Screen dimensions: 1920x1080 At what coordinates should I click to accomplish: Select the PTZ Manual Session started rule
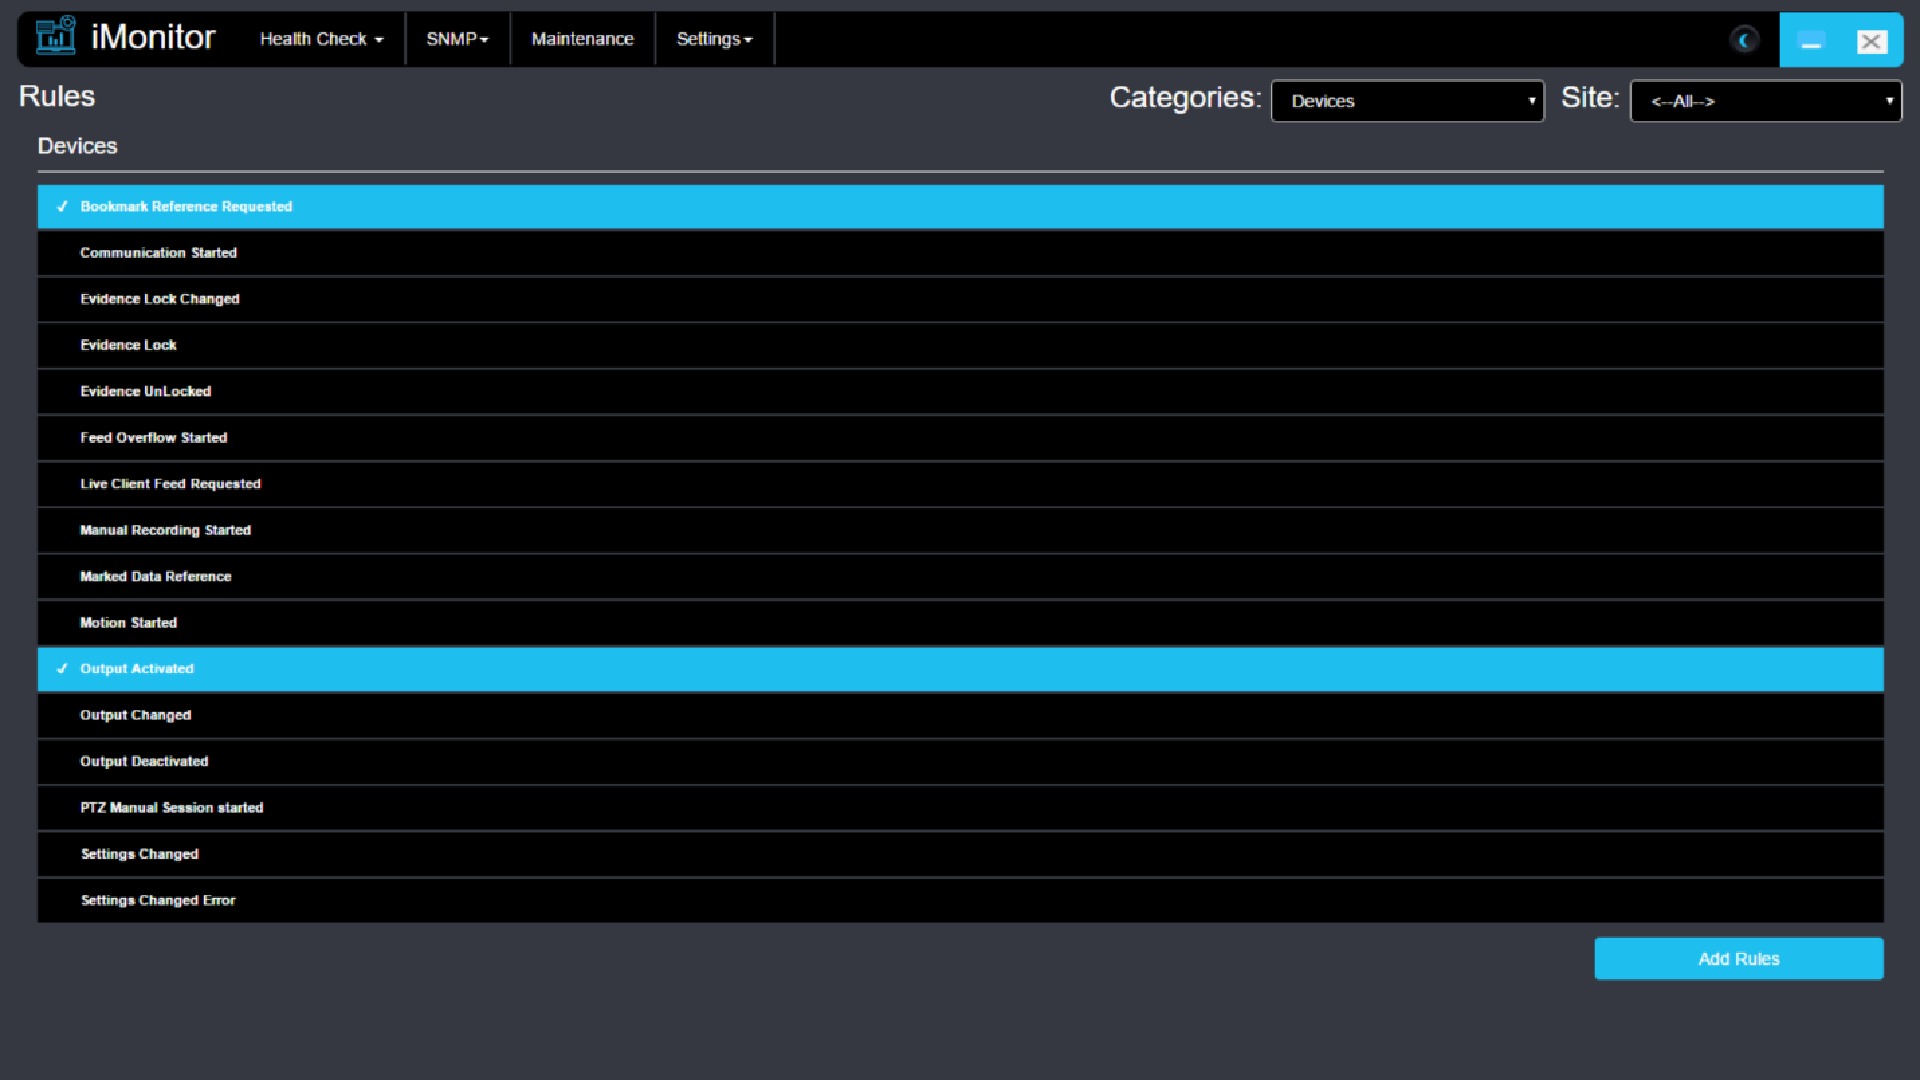tap(960, 808)
